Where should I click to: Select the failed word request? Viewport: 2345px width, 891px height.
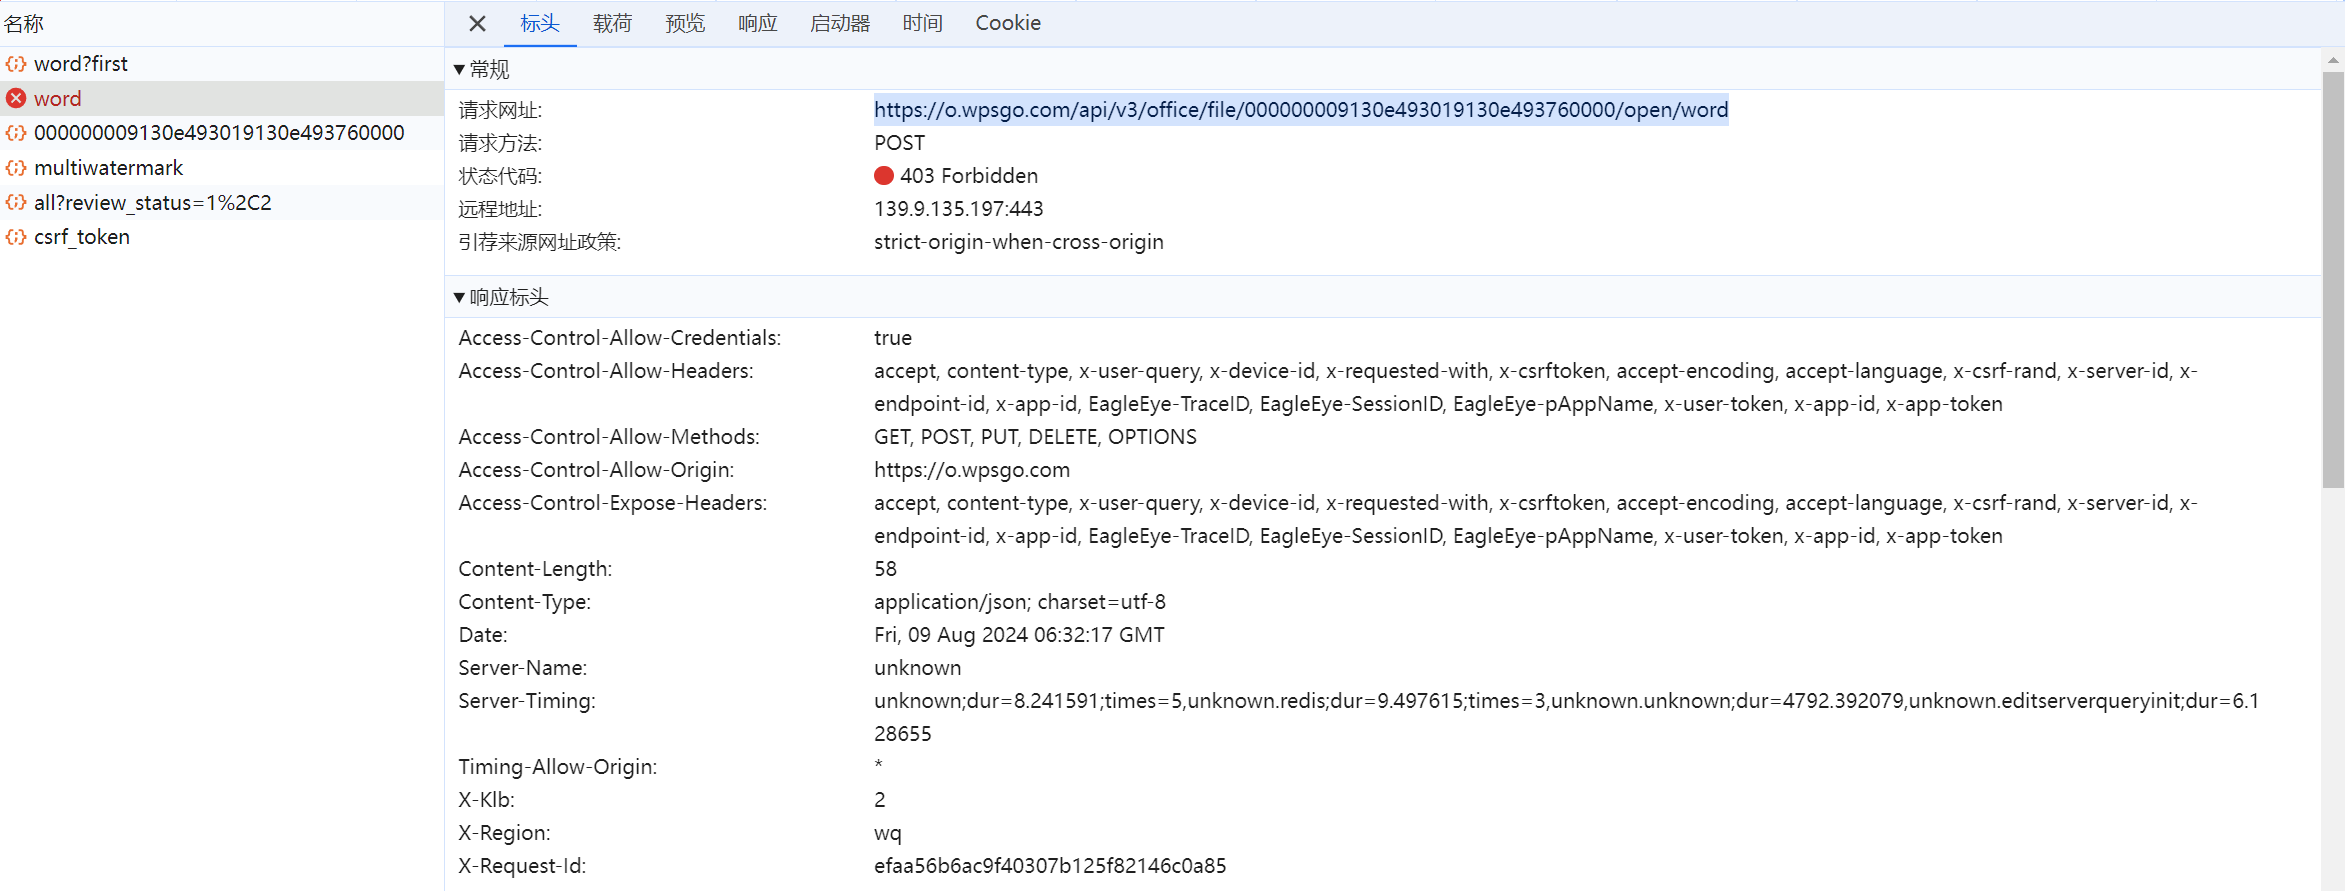point(222,98)
